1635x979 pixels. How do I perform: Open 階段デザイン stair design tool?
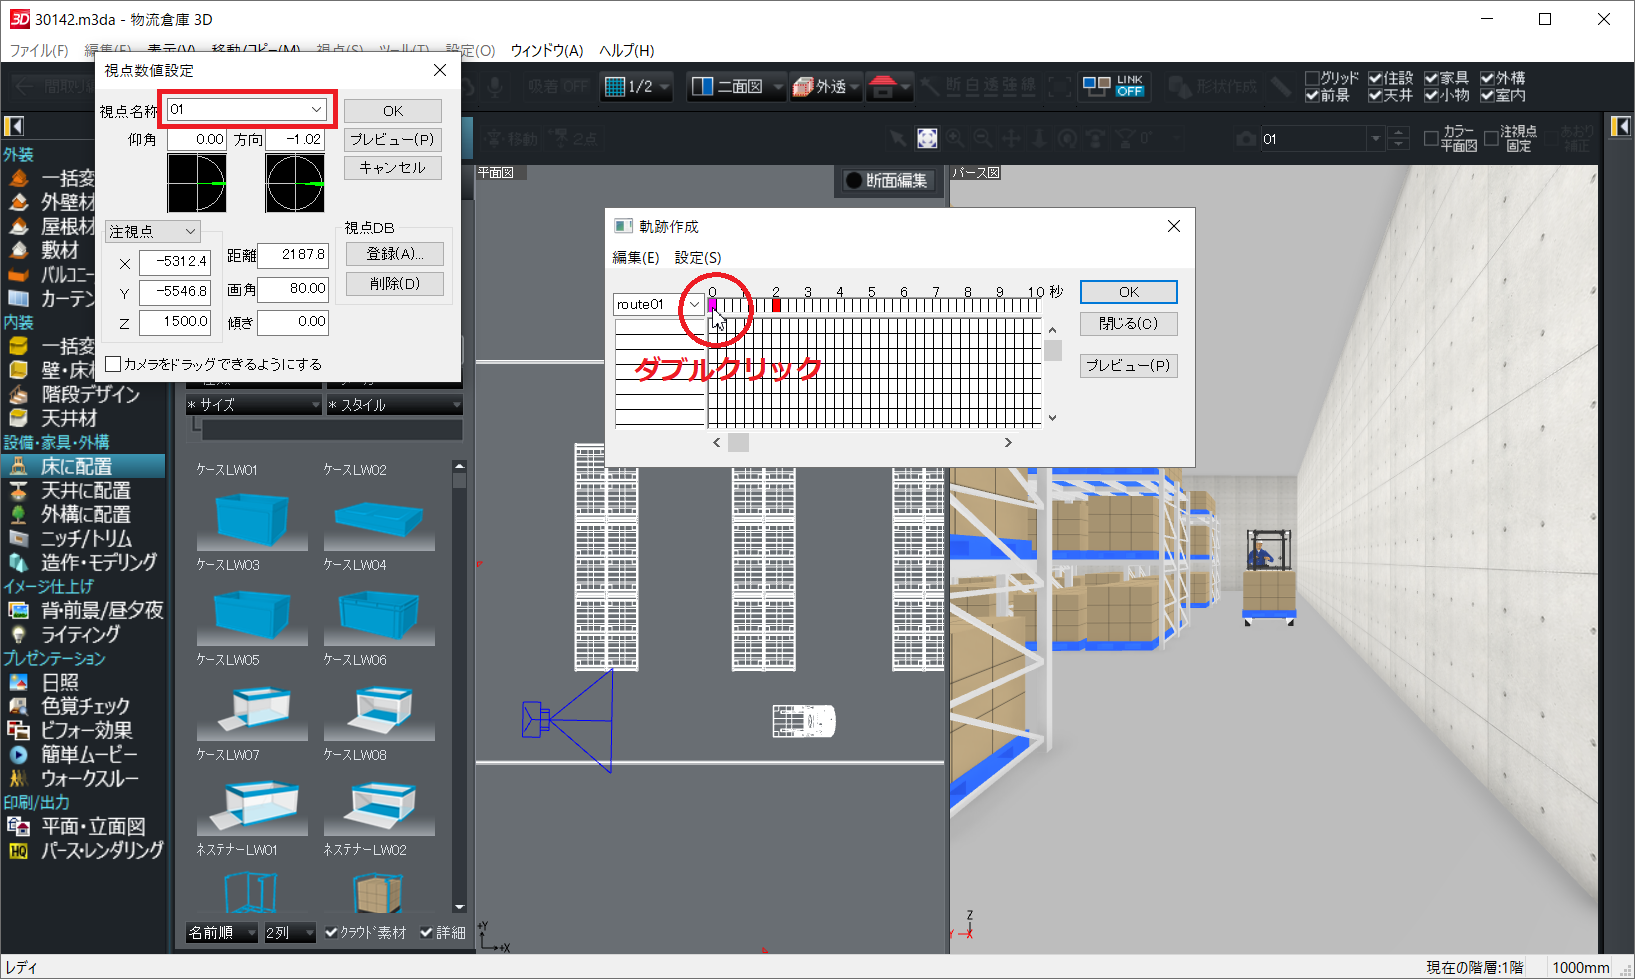[89, 394]
